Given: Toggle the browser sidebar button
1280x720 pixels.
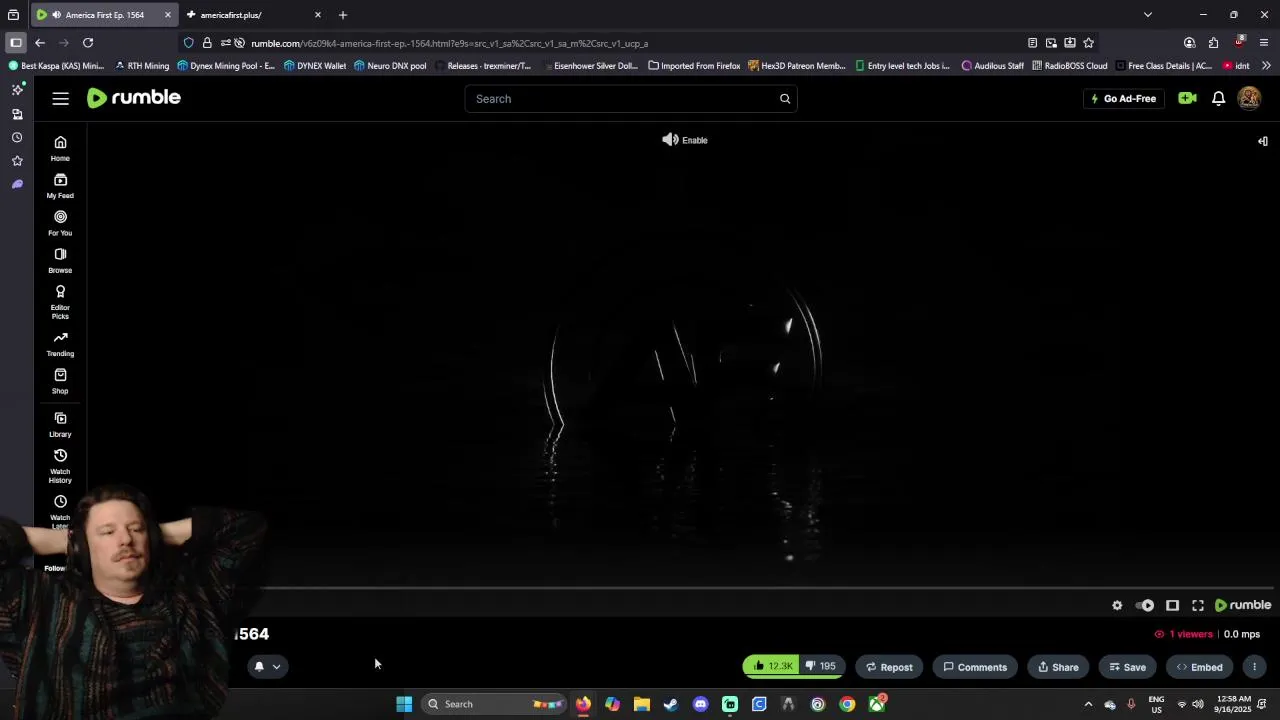Looking at the screenshot, I should (15, 43).
